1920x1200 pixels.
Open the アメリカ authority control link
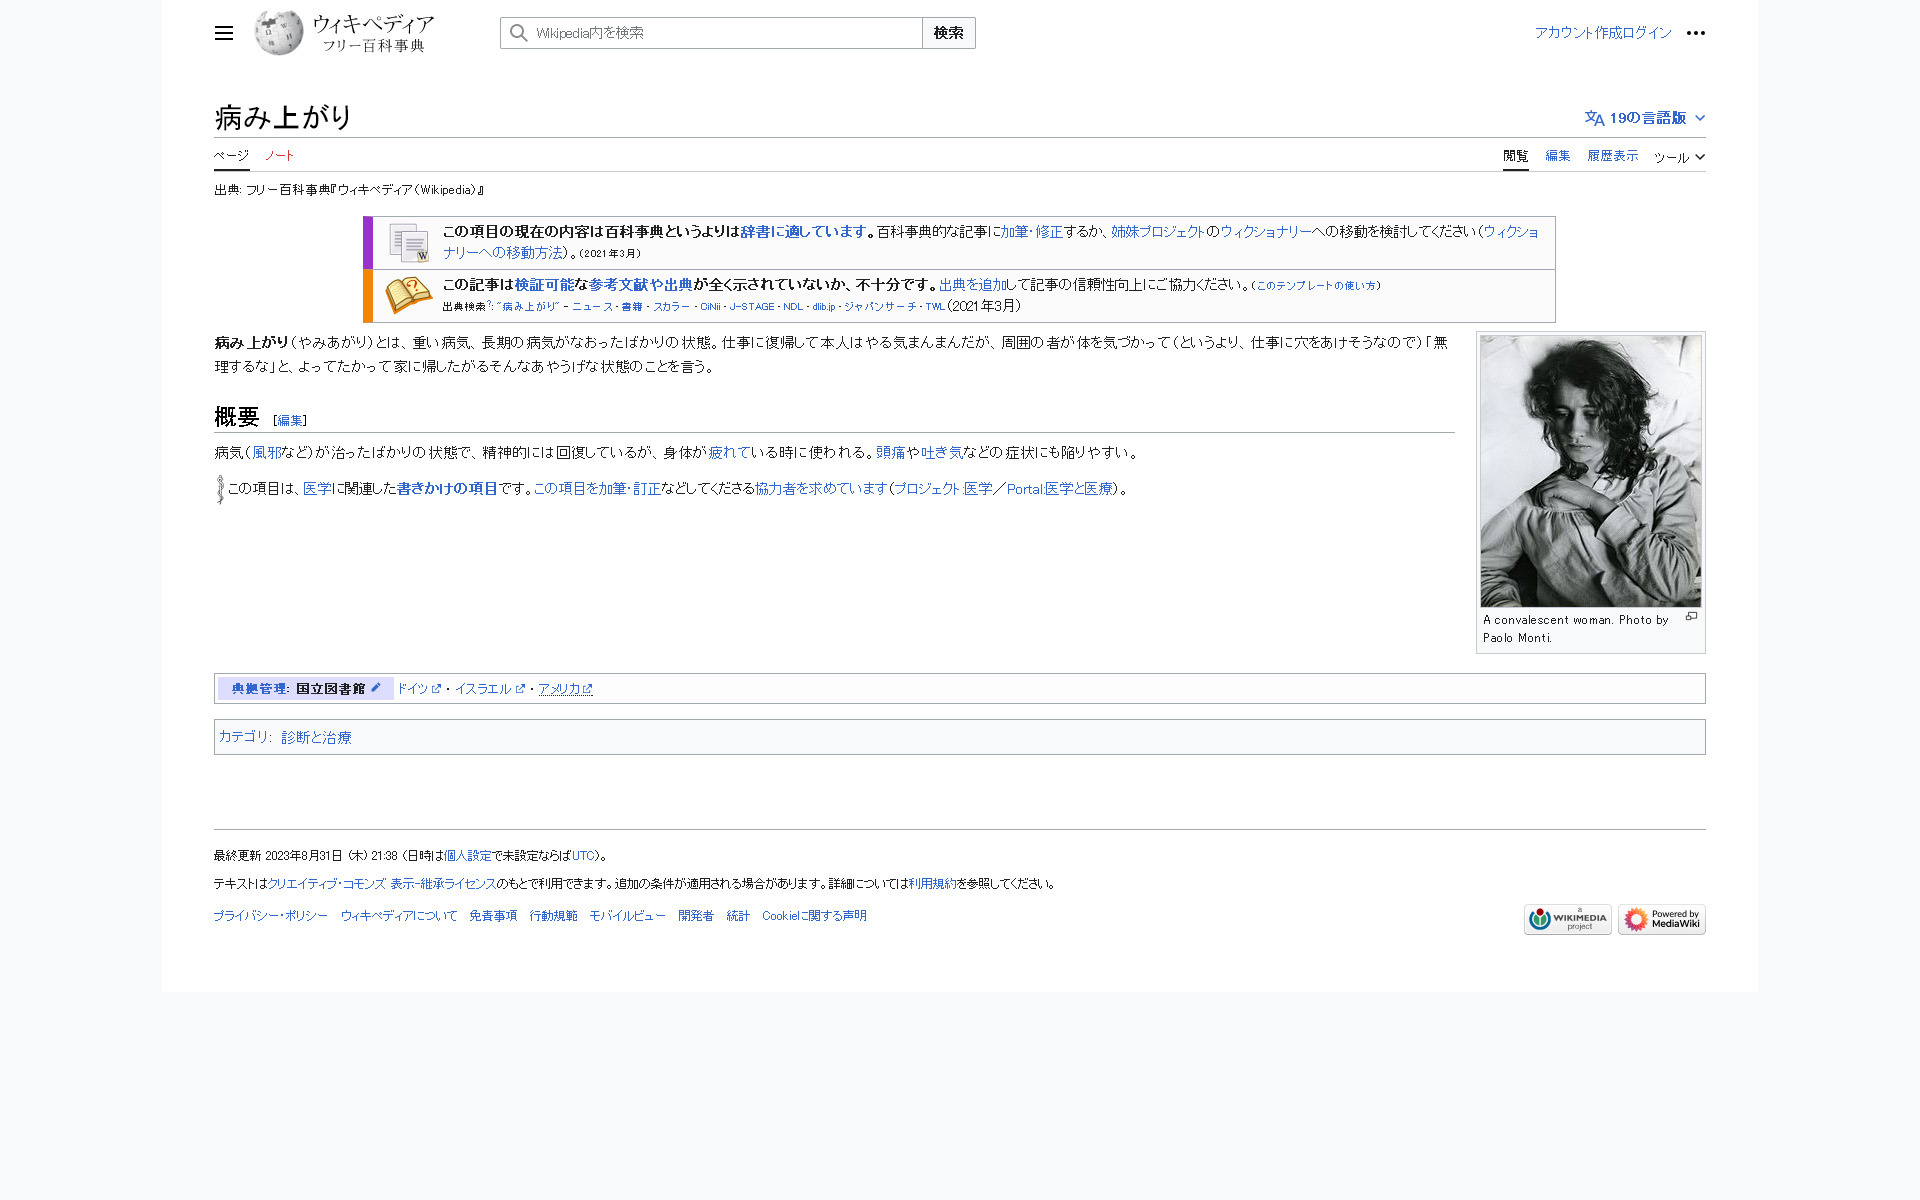pyautogui.click(x=565, y=689)
